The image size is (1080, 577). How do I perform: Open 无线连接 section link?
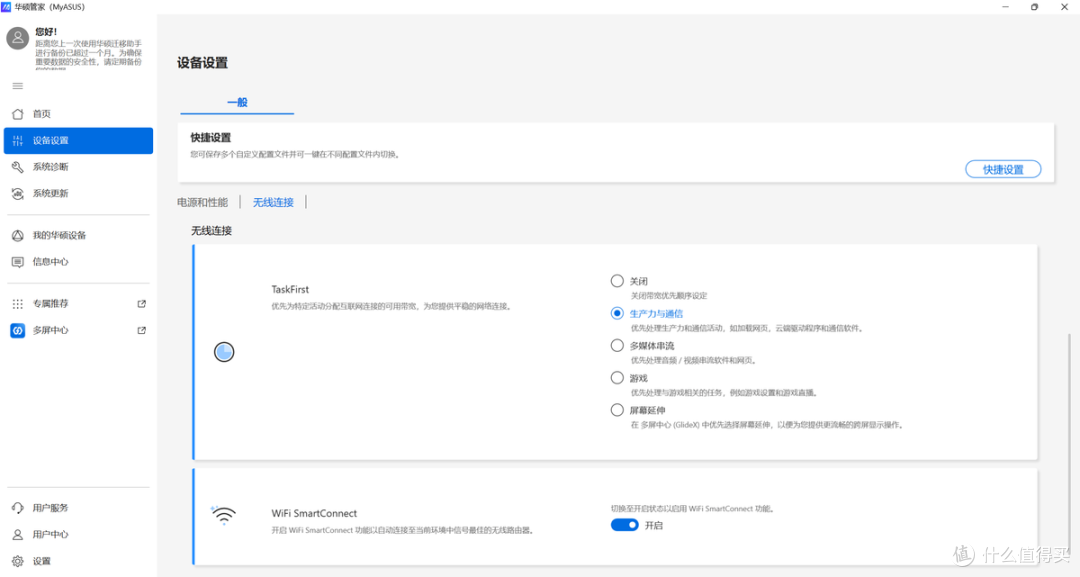click(x=273, y=202)
